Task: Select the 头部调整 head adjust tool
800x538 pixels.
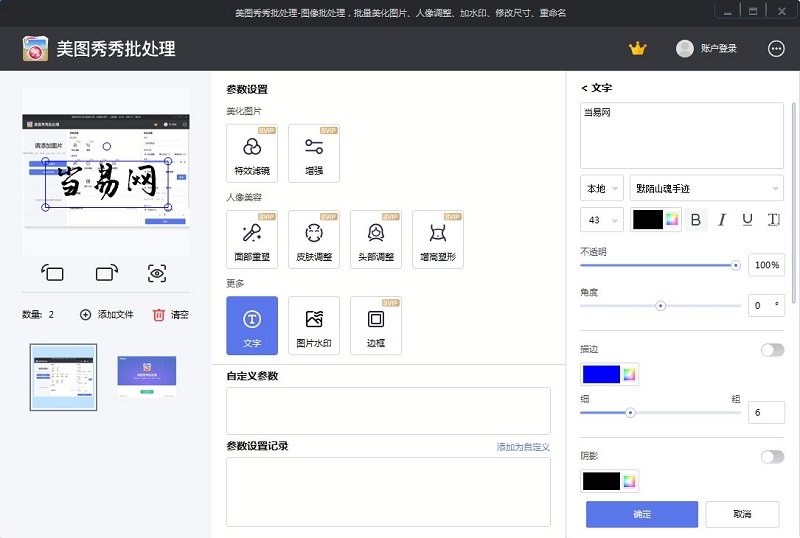Action: click(376, 239)
